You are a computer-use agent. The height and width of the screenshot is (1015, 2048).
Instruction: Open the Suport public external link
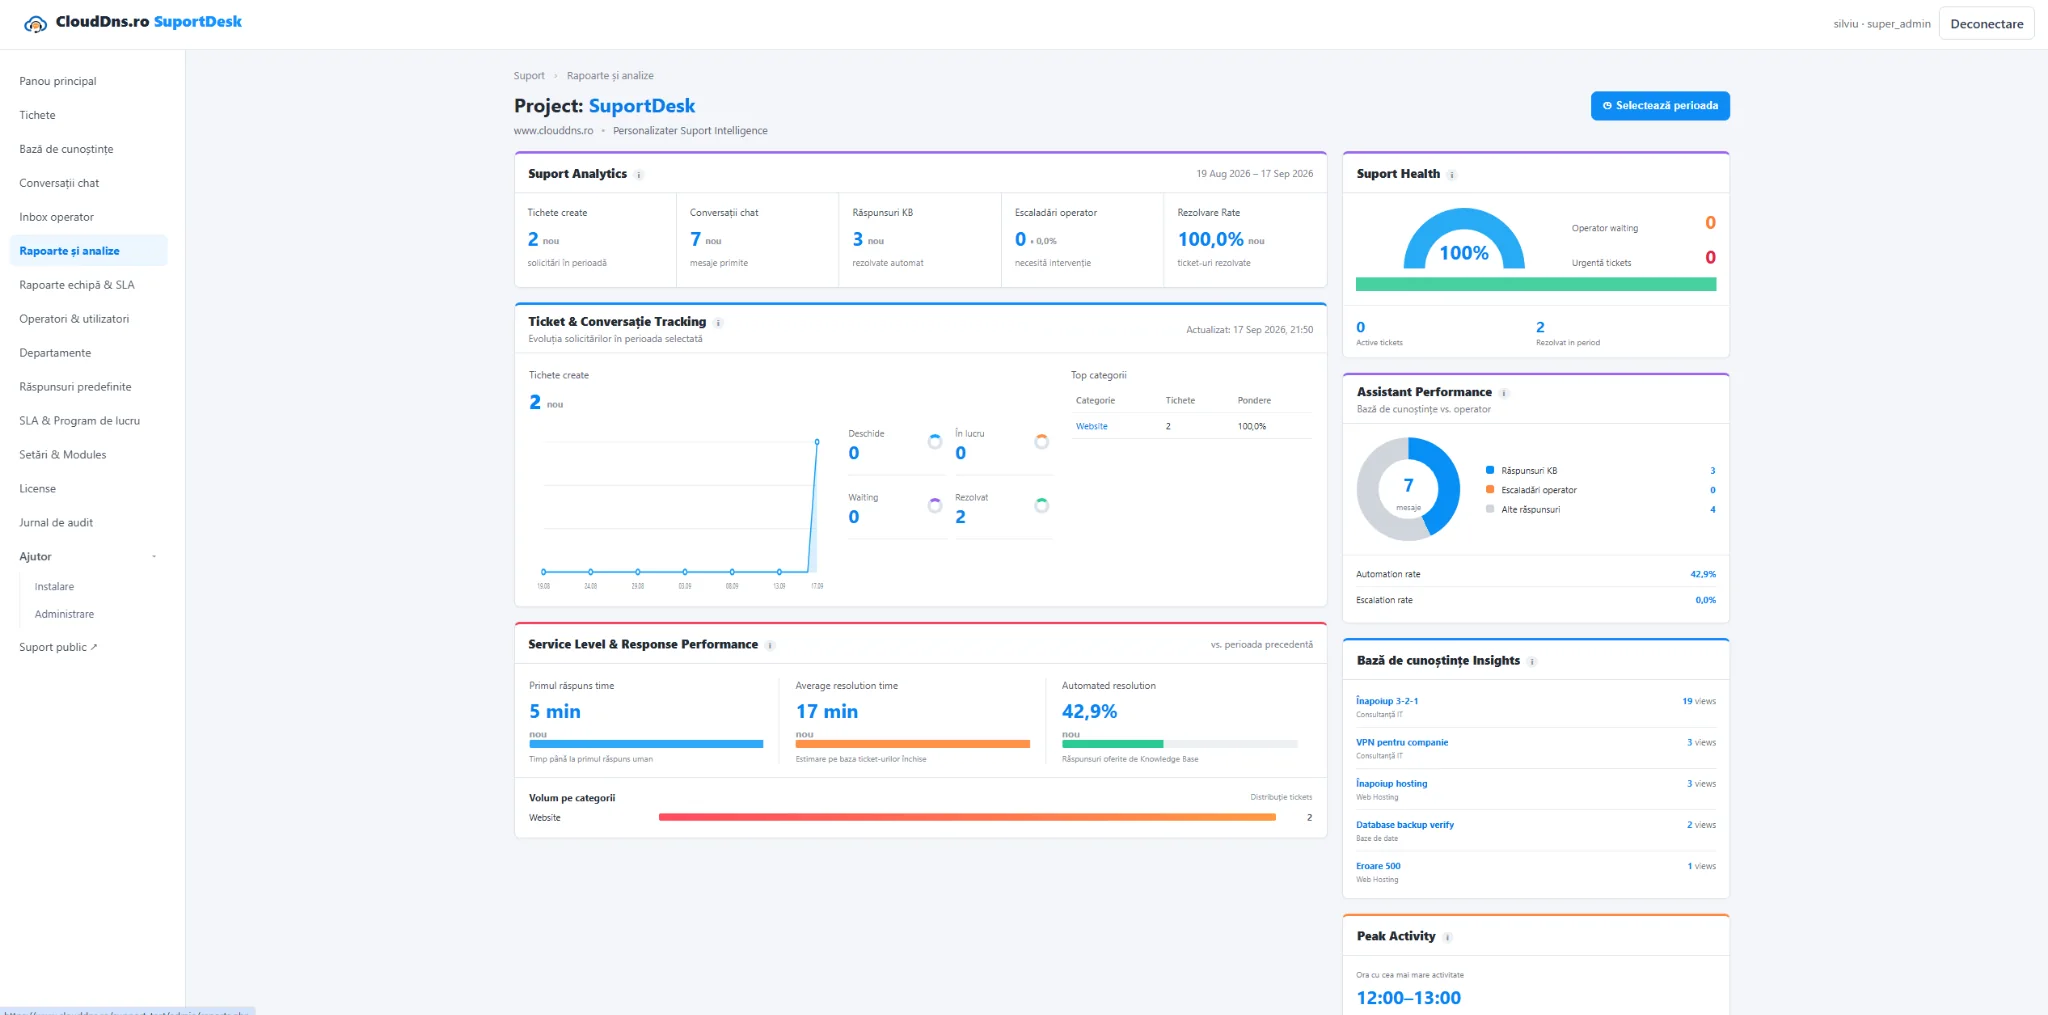coord(58,648)
